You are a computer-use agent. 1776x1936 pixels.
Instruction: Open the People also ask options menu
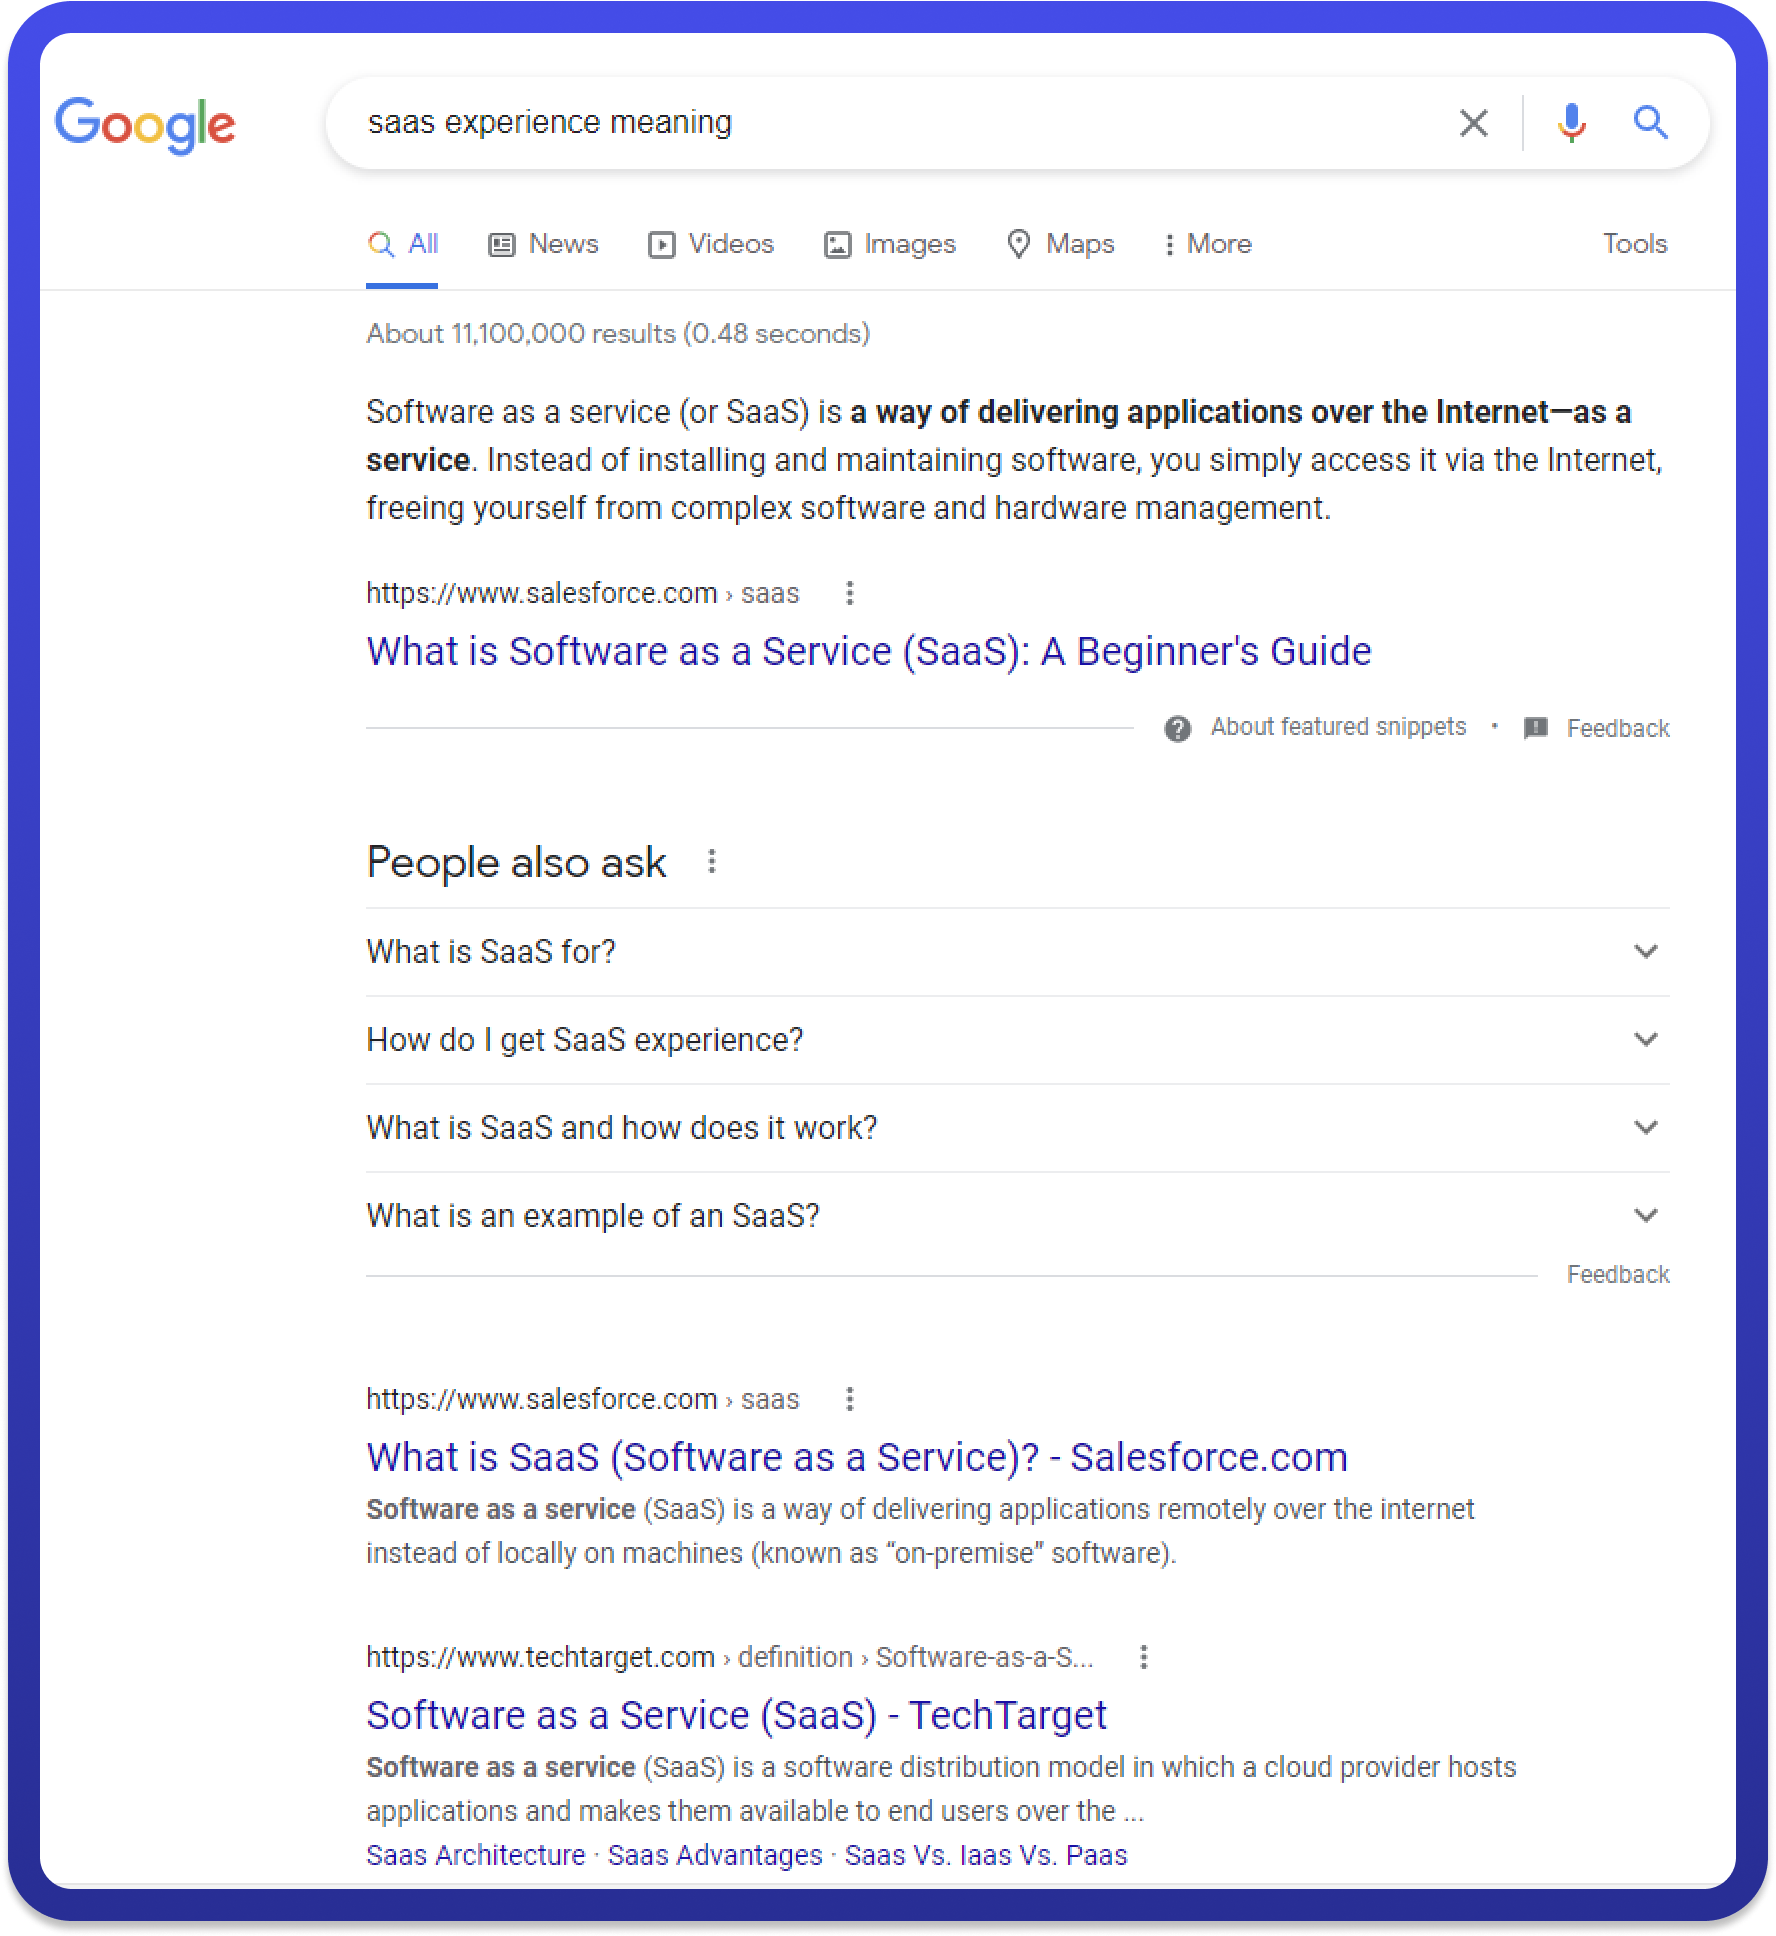coord(711,861)
